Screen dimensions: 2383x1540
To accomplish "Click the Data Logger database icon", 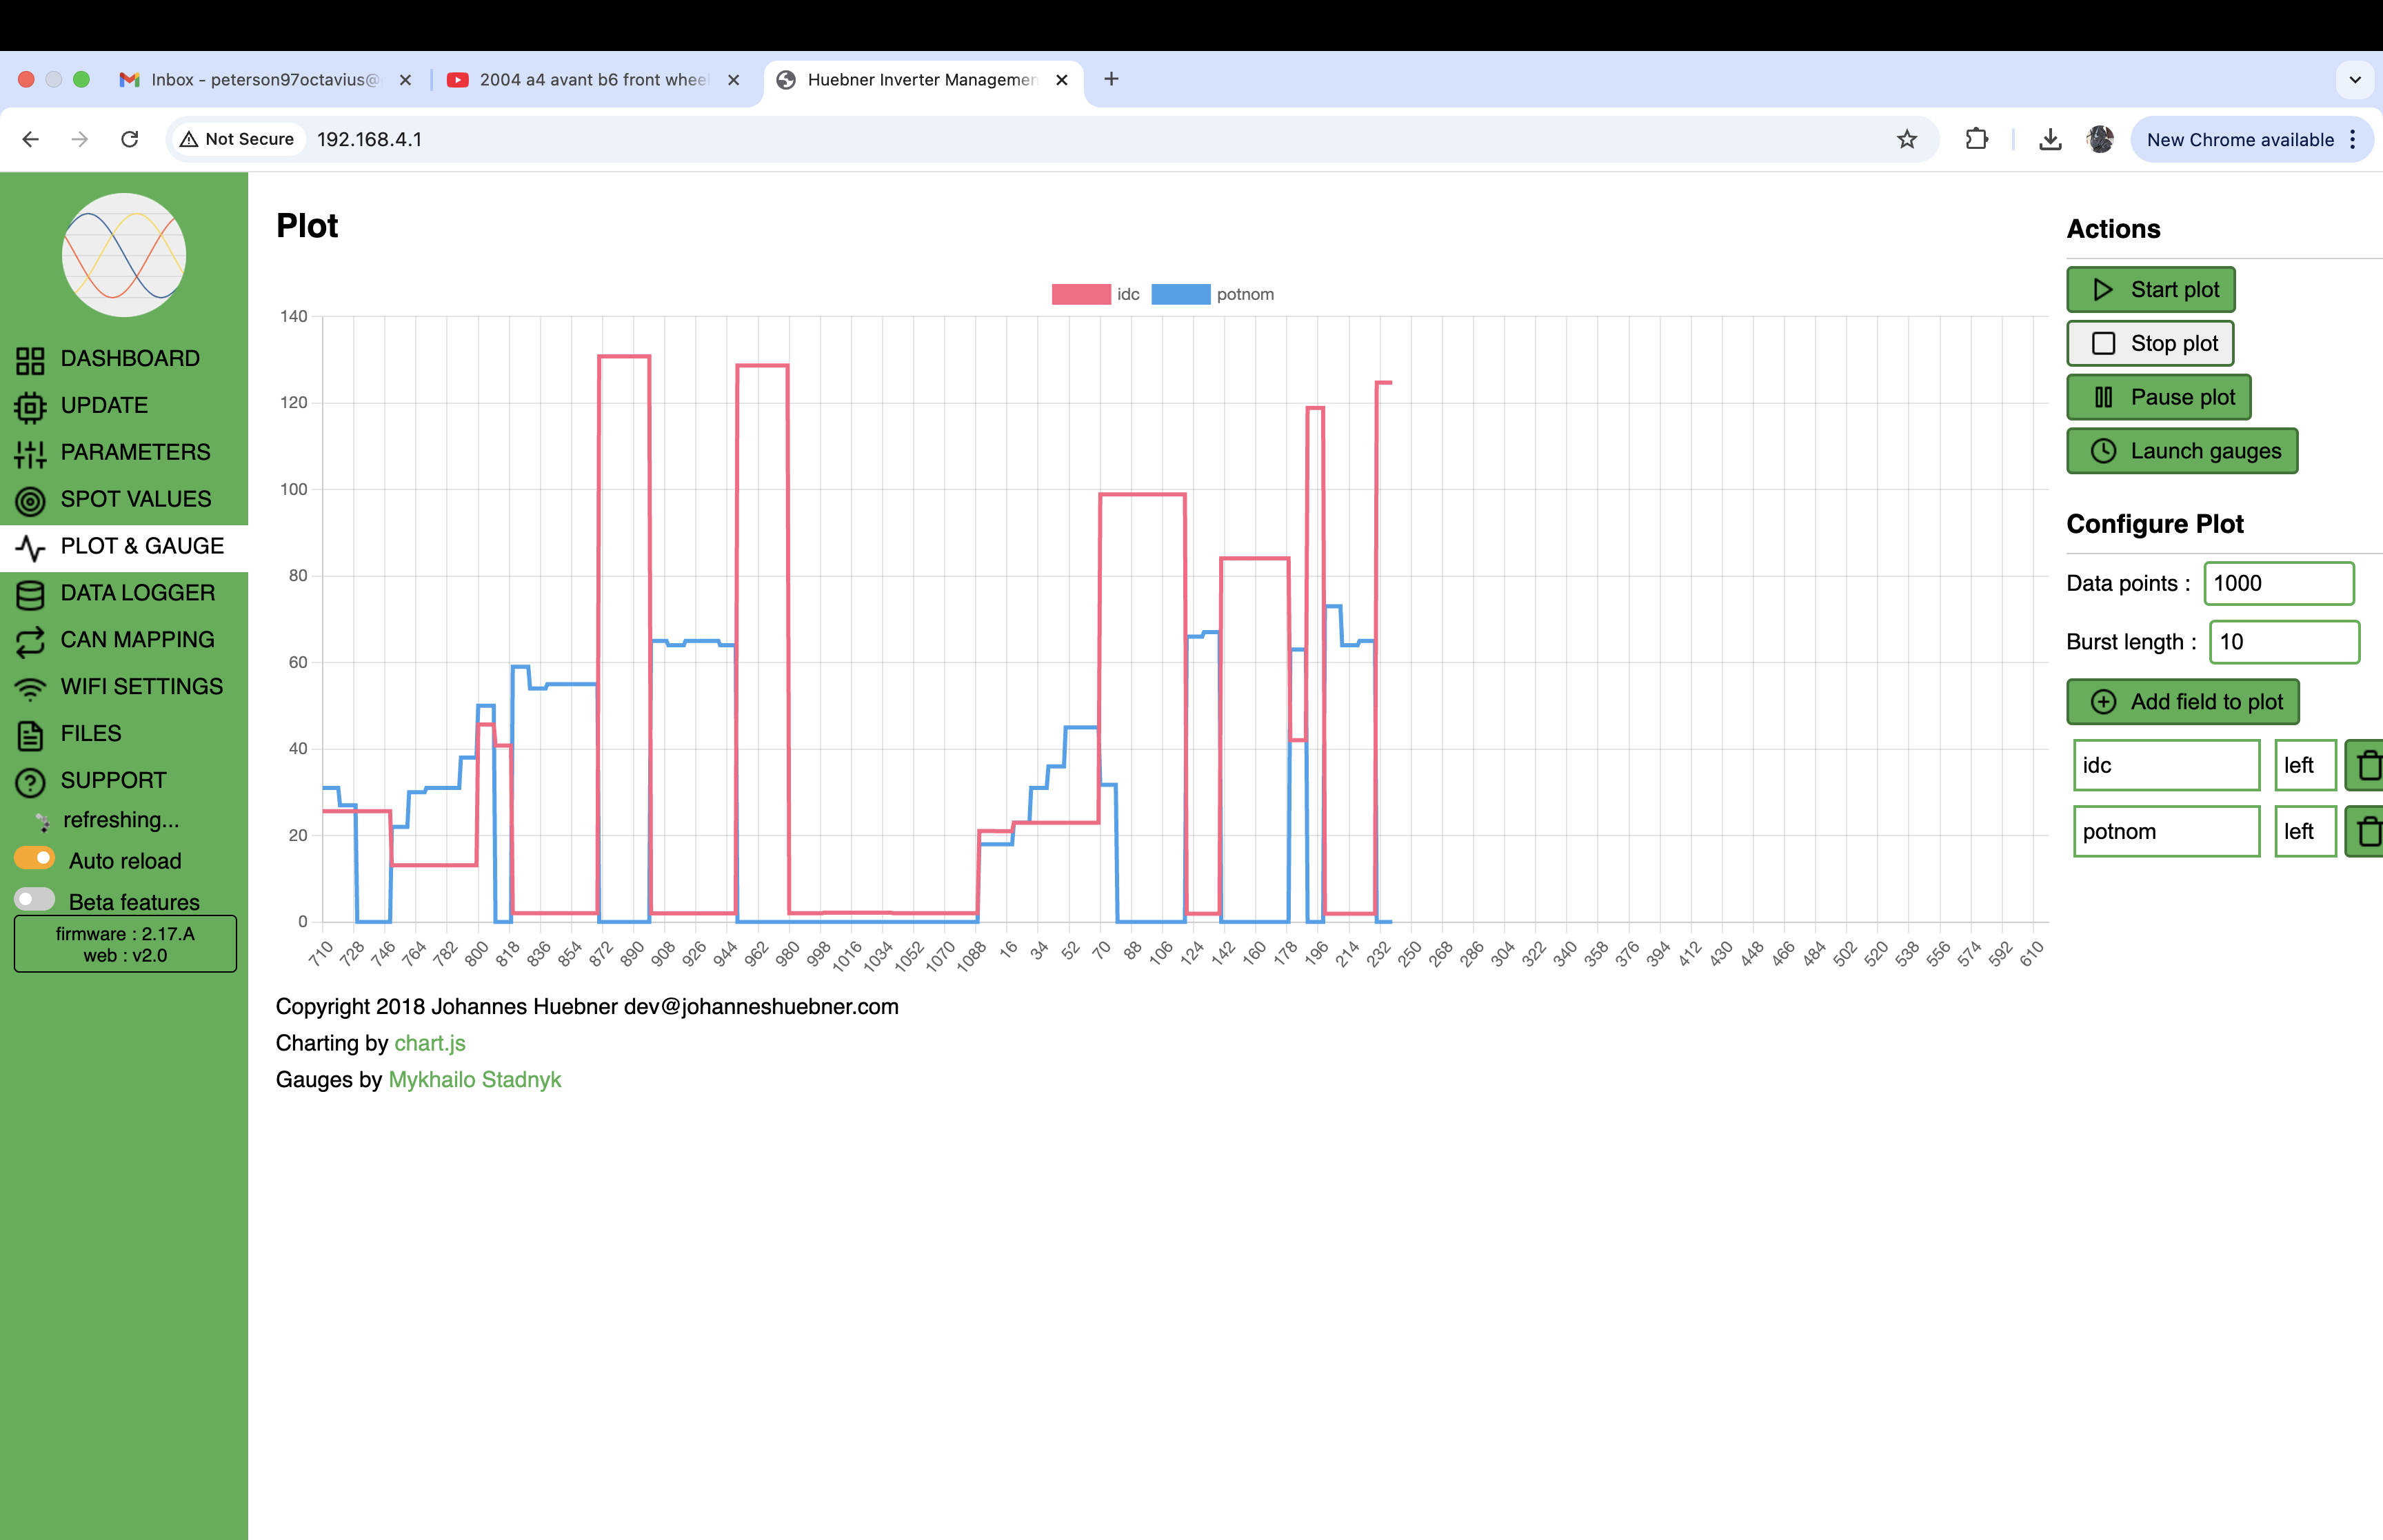I will click(x=30, y=594).
